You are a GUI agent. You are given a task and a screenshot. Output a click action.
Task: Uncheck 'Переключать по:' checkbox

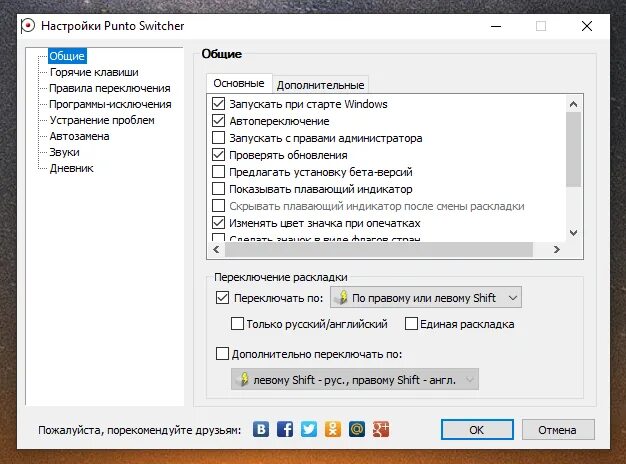tap(222, 298)
